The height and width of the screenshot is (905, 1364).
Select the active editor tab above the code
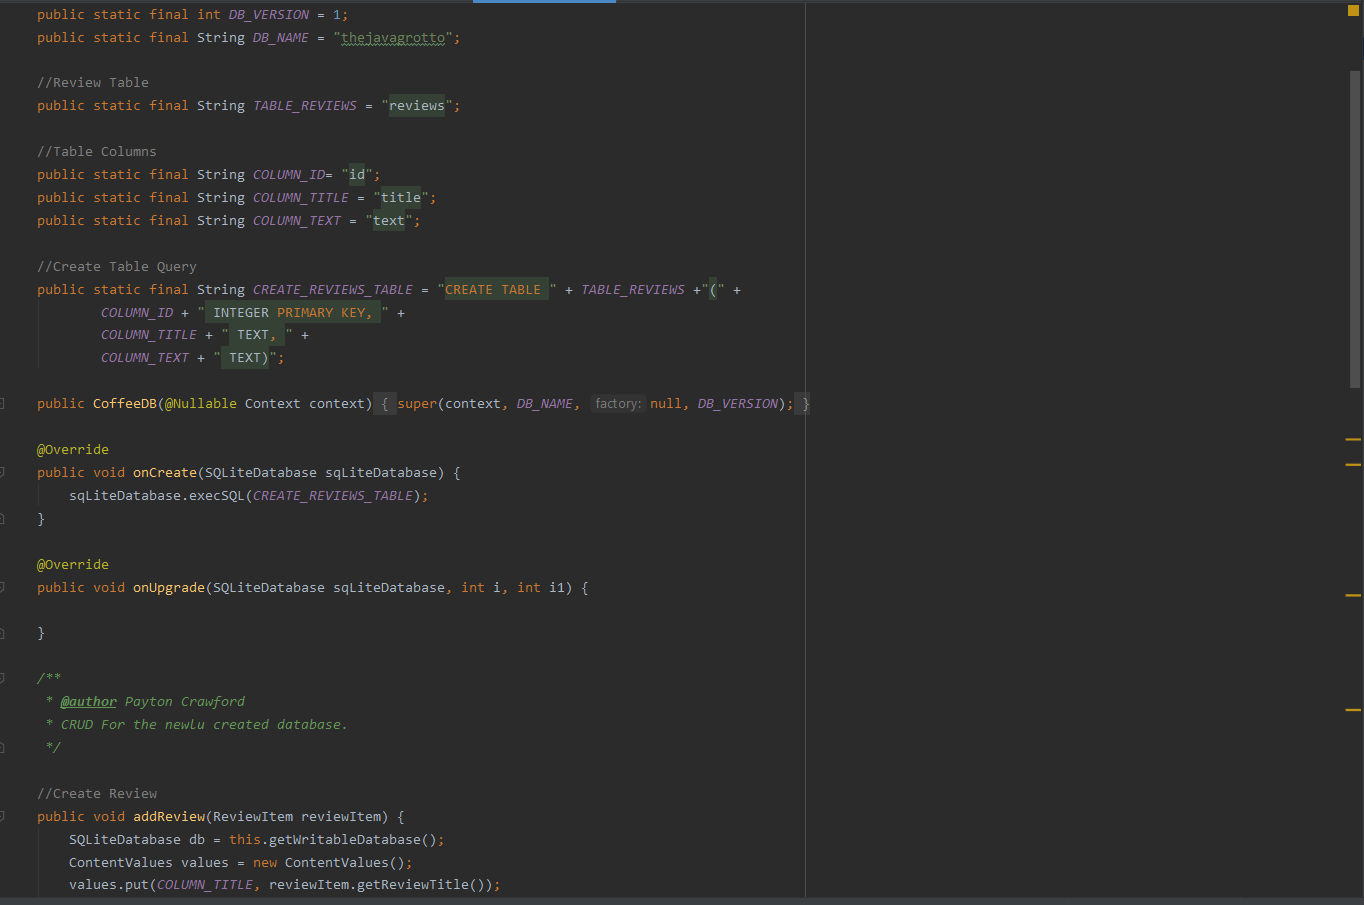(x=544, y=3)
